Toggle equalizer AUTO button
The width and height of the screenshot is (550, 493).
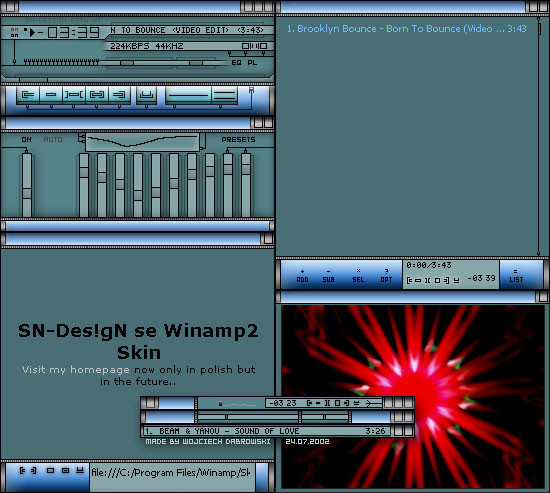coord(53,140)
